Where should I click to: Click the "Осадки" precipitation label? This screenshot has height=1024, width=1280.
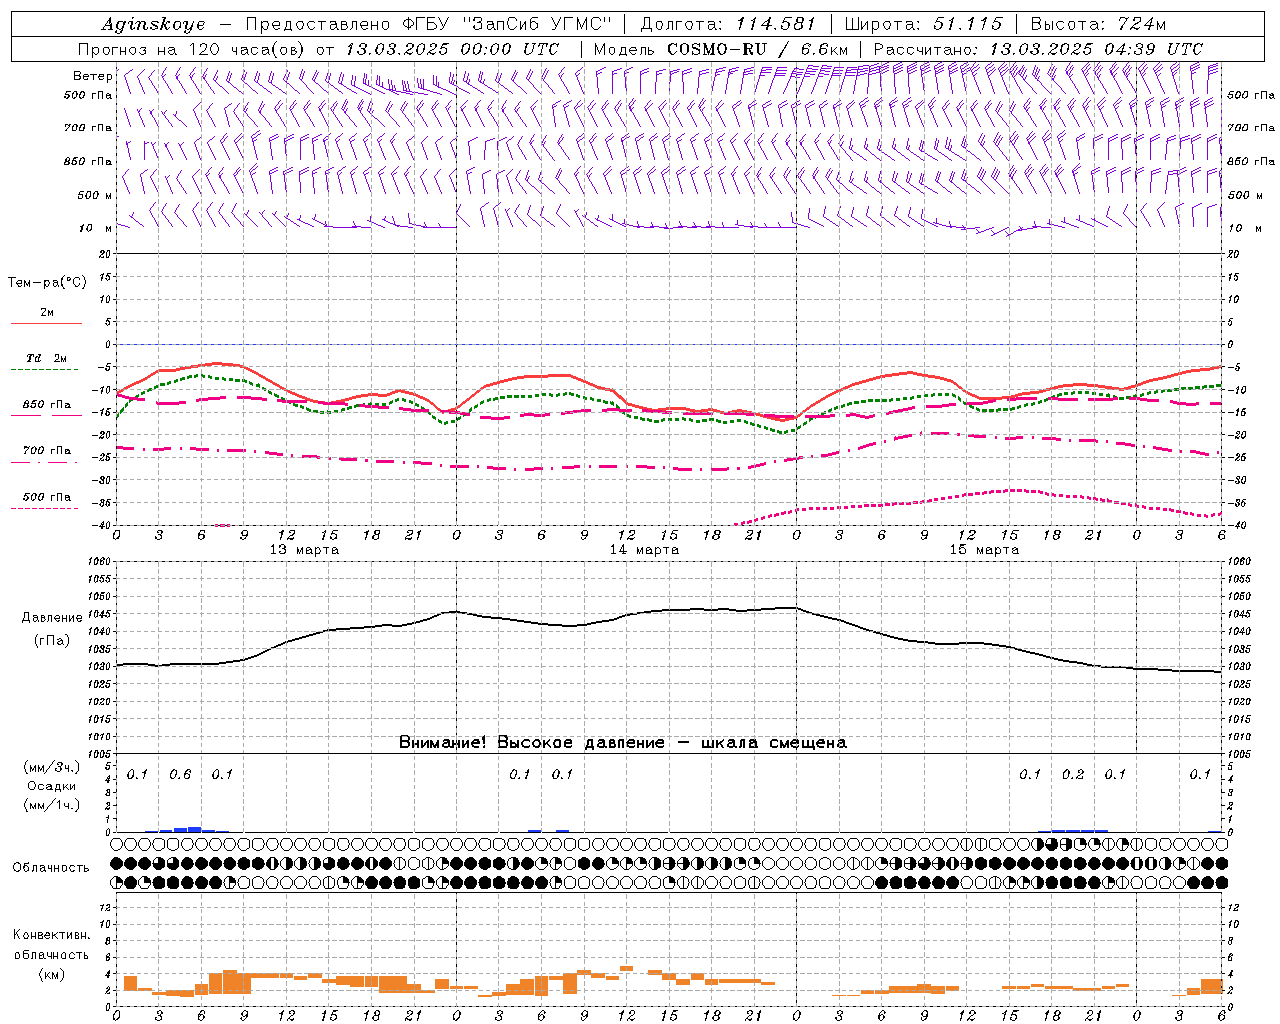52,786
